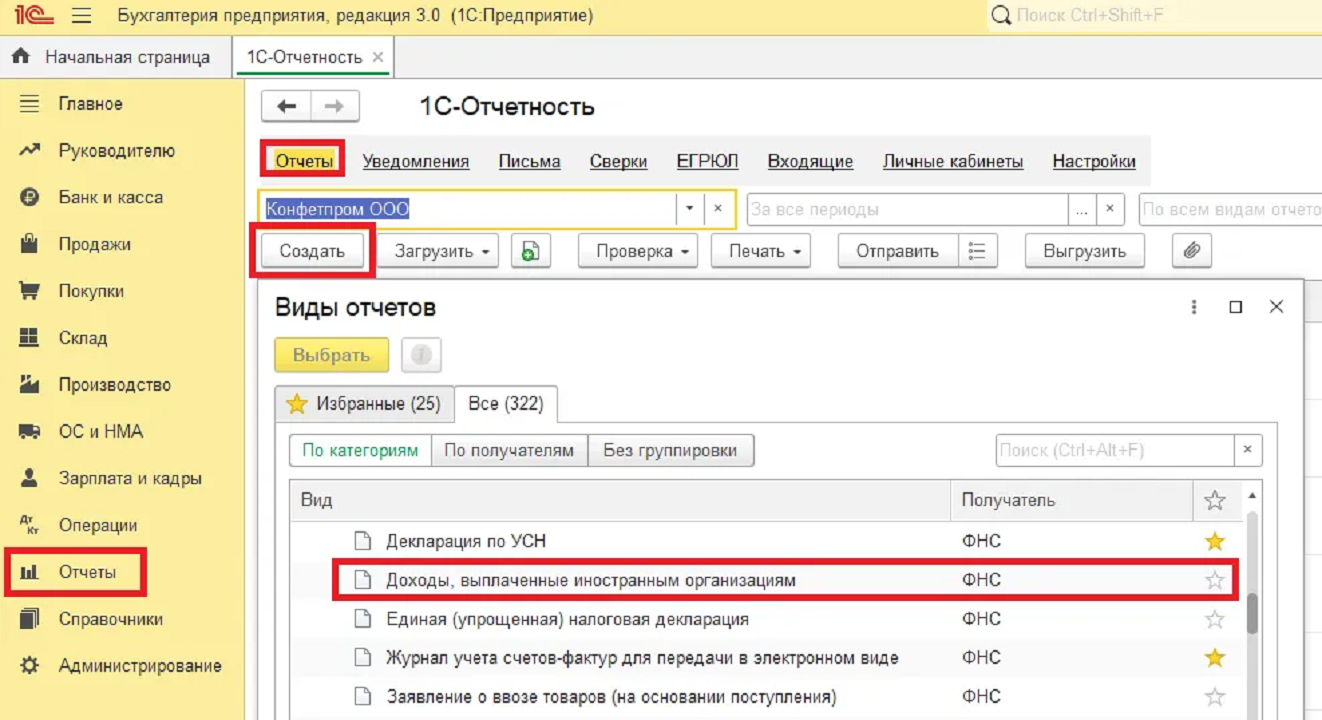Clear the За все периоды field
1322x720 pixels.
pyautogui.click(x=1110, y=210)
